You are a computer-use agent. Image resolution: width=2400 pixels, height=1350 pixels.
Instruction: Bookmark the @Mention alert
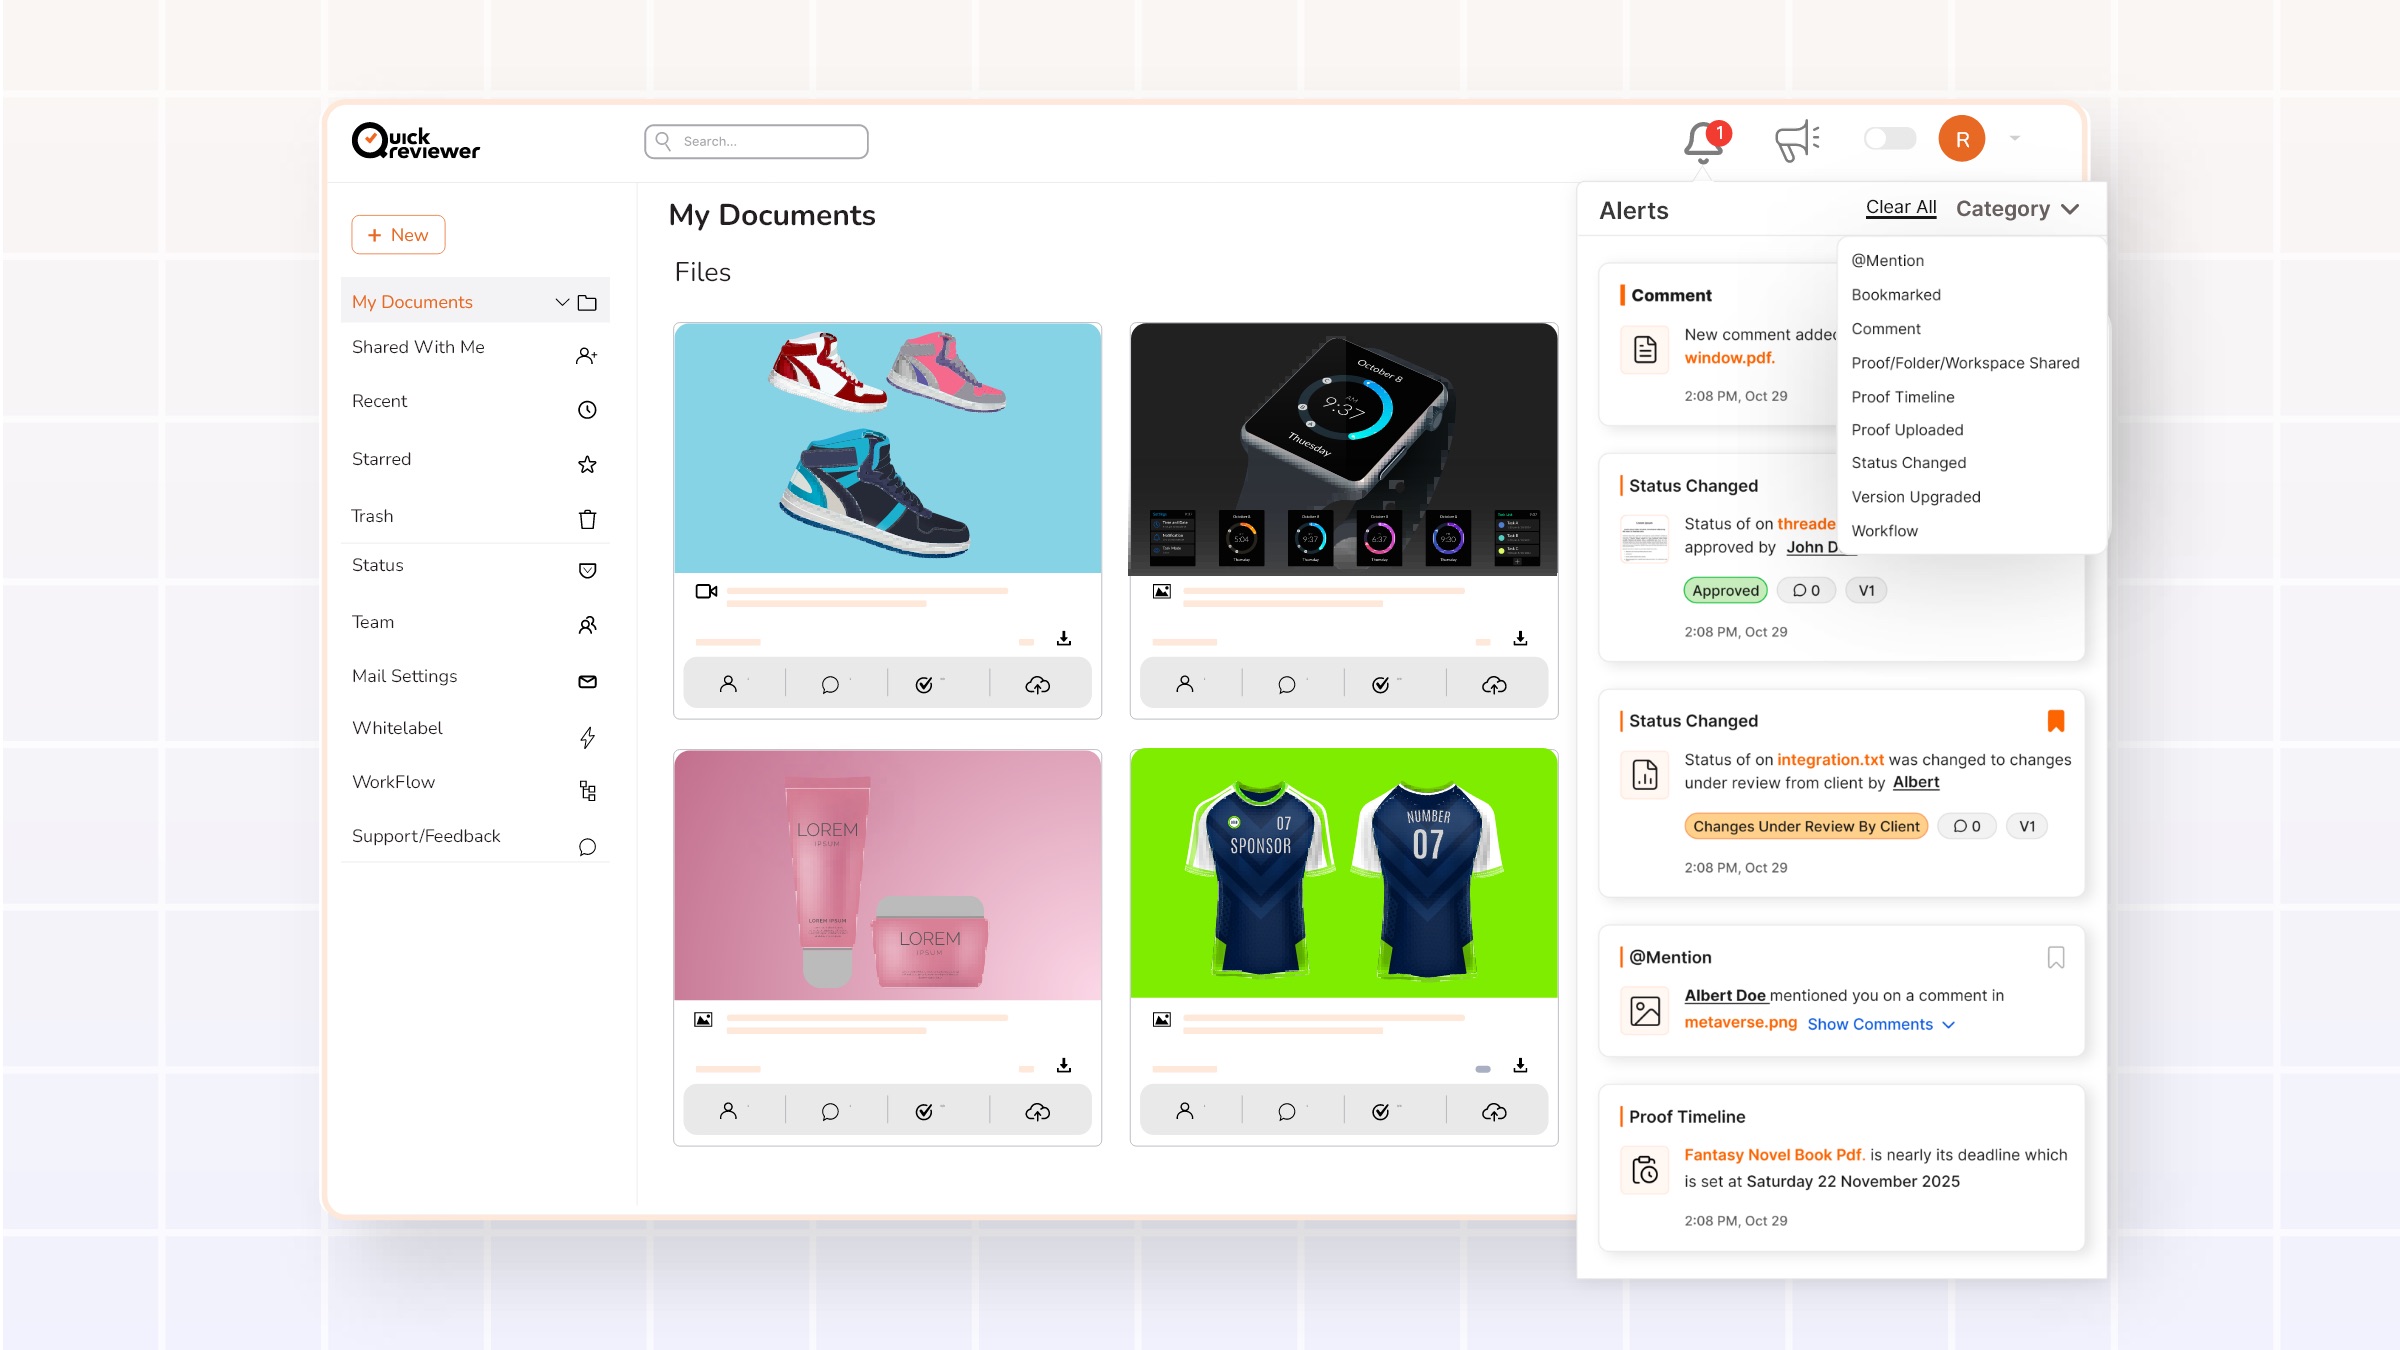point(2056,957)
